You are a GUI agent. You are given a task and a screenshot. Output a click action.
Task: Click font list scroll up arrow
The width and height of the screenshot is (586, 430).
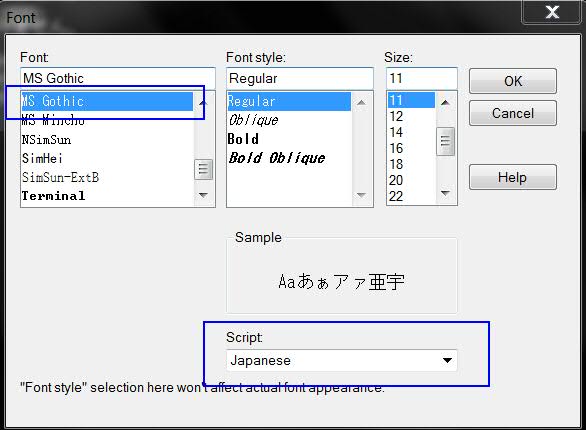(203, 102)
